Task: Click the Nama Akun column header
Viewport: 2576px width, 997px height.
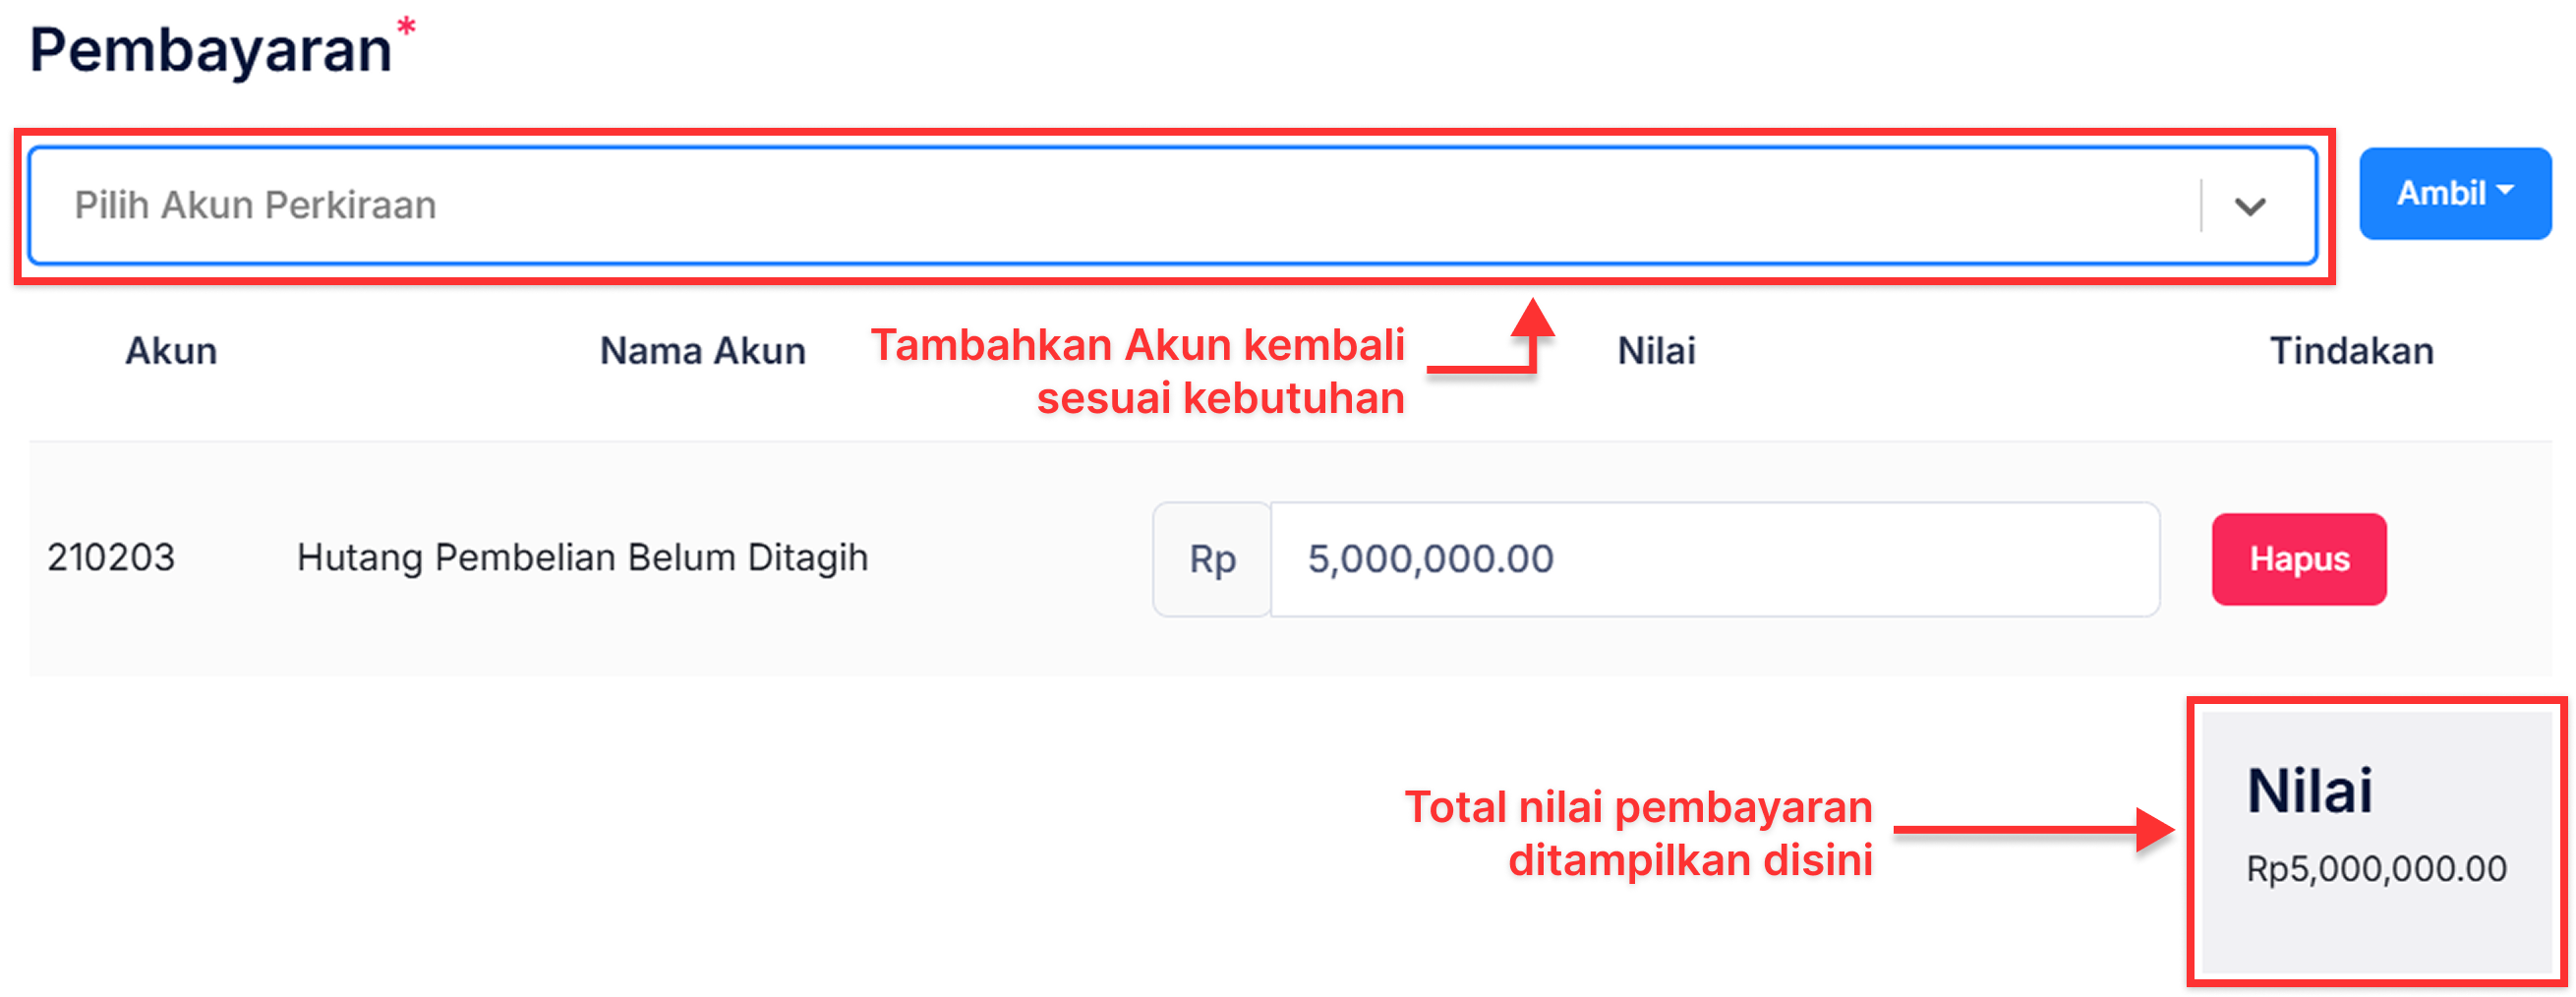Action: click(x=702, y=350)
